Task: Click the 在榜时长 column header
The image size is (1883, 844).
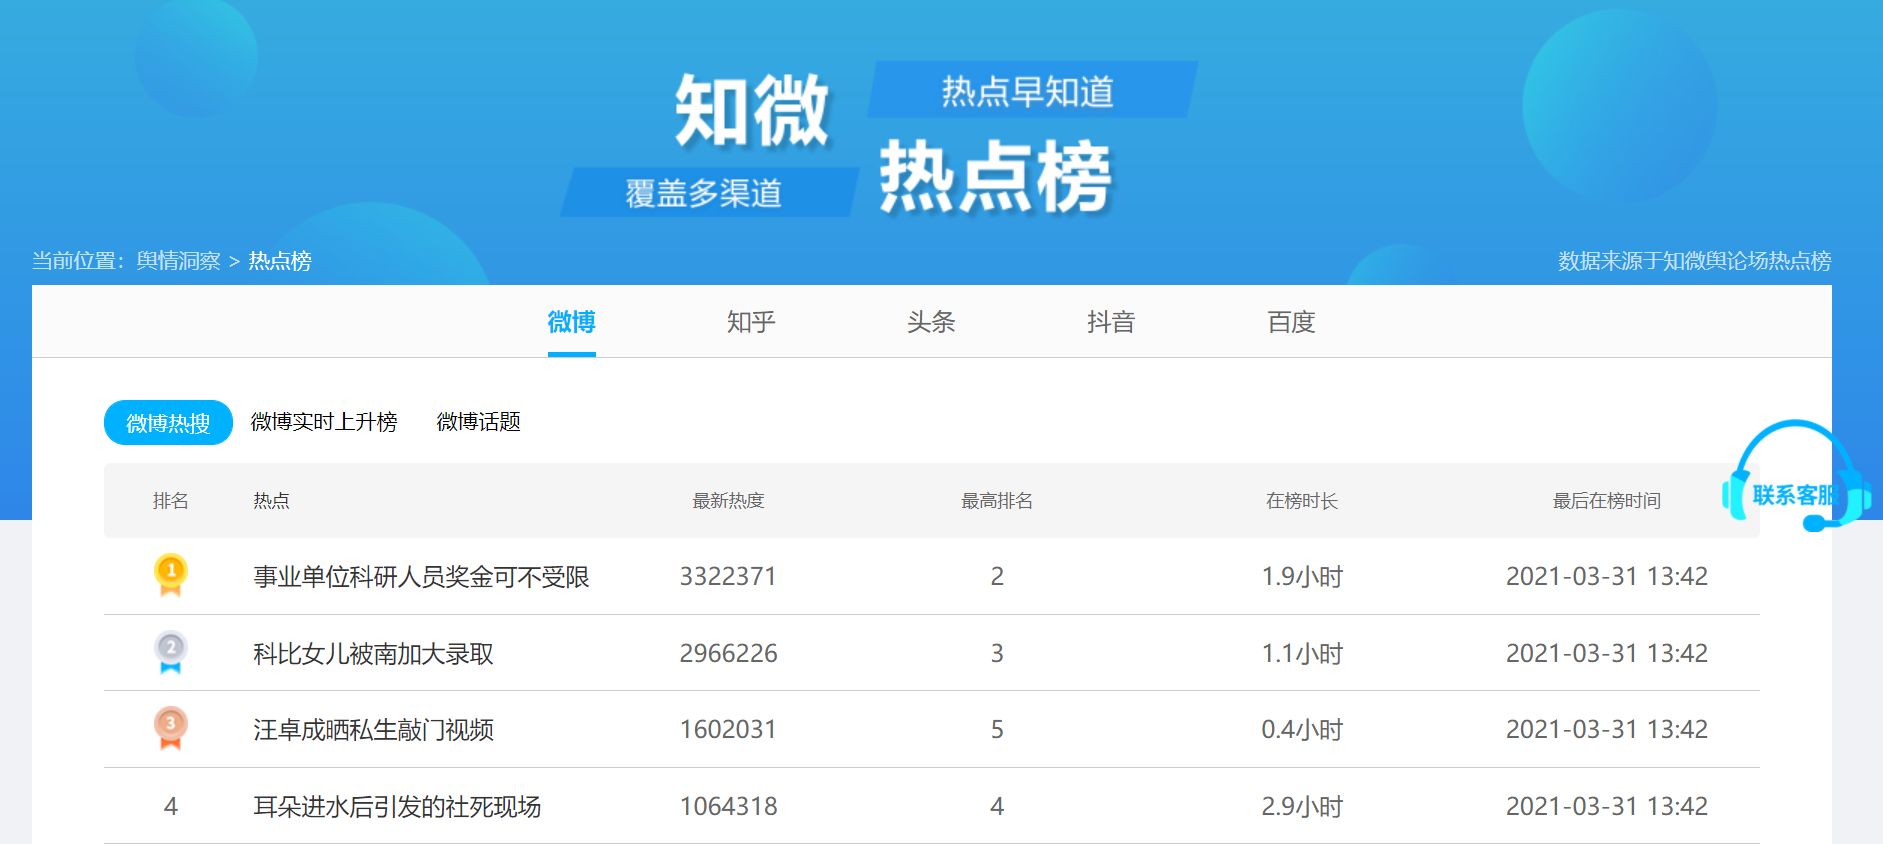Action: (x=1302, y=501)
